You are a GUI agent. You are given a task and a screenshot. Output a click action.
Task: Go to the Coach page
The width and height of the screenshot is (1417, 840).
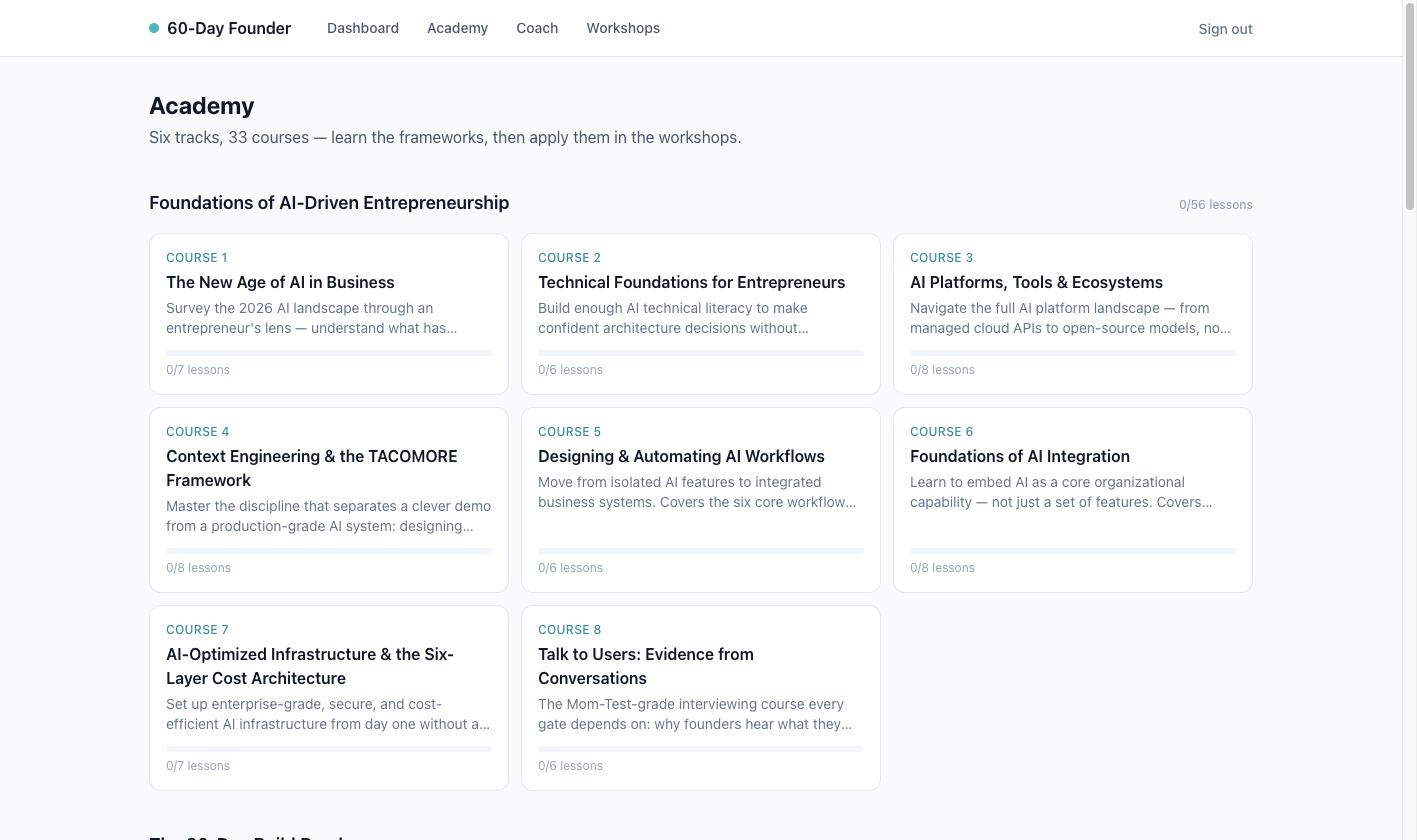pyautogui.click(x=537, y=28)
